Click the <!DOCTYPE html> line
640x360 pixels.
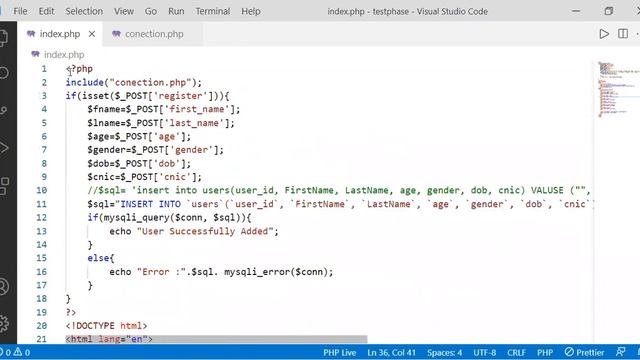pyautogui.click(x=106, y=326)
